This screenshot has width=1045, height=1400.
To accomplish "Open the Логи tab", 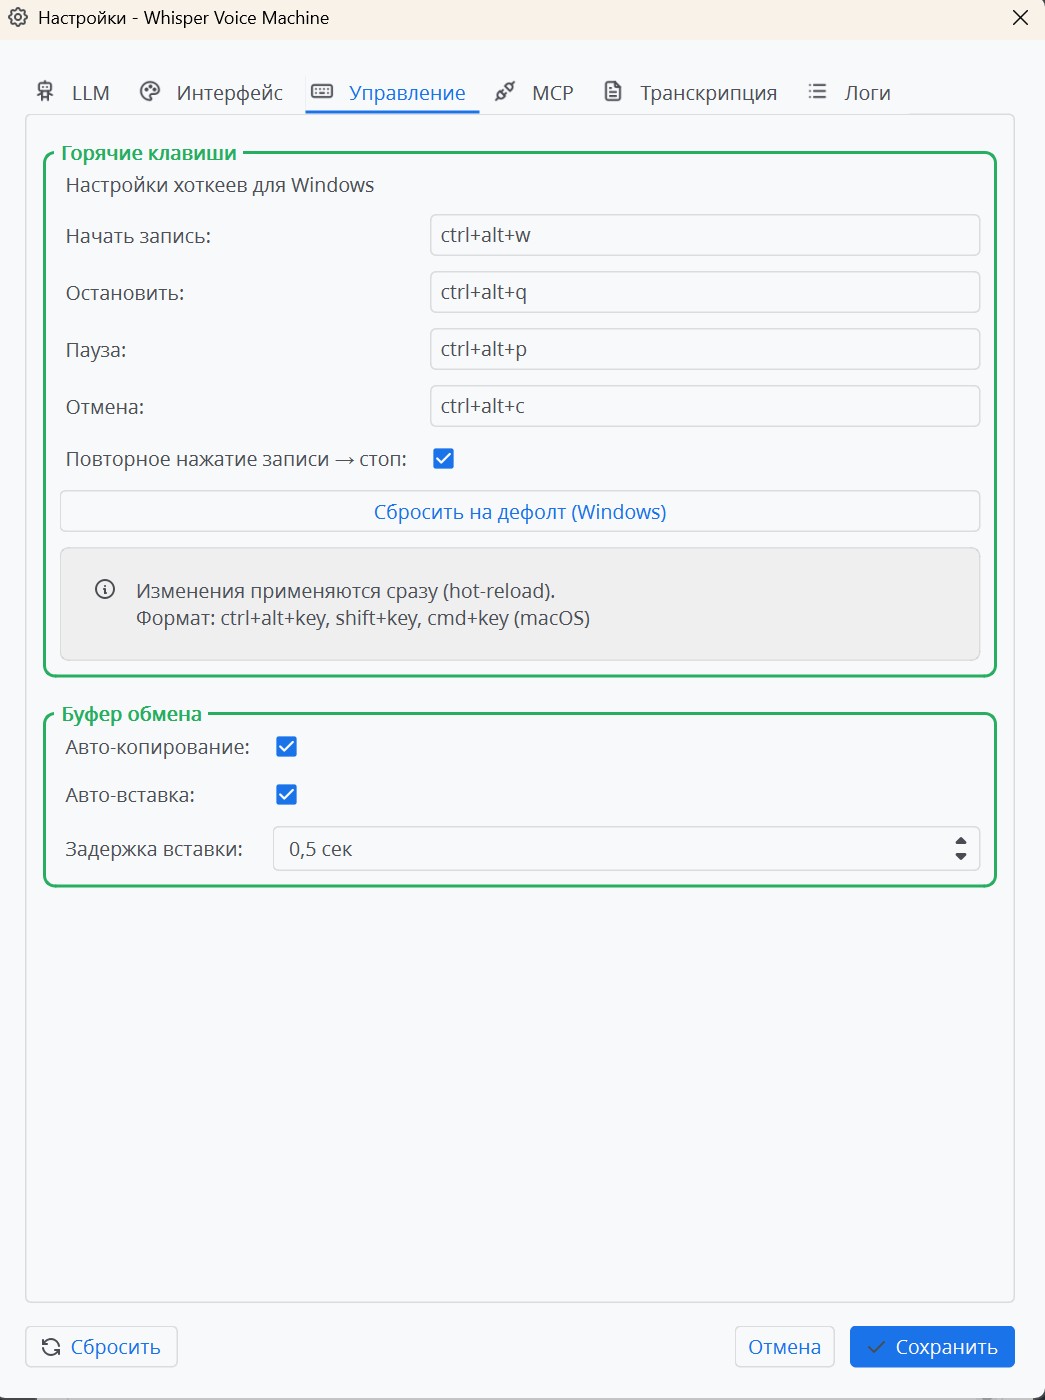I will 866,93.
